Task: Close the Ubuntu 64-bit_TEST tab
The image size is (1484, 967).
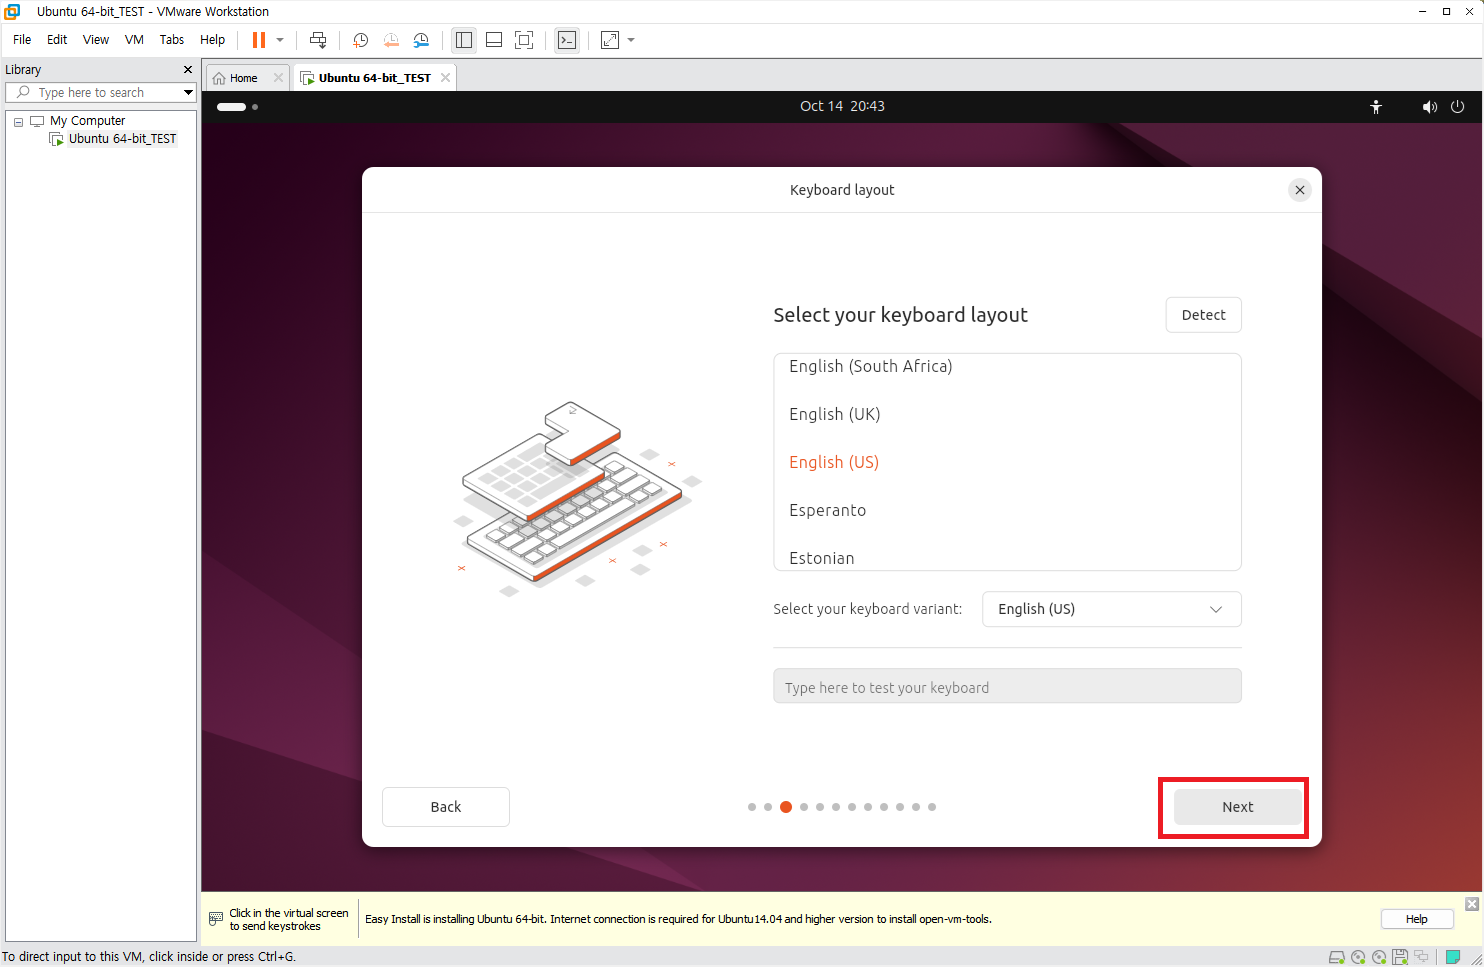Action: tap(446, 78)
